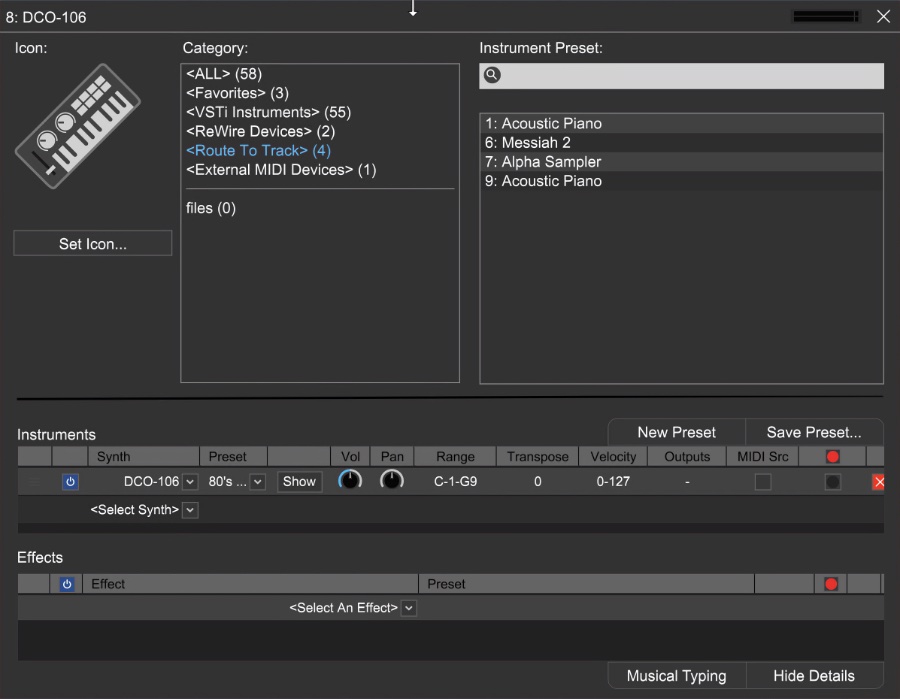Focus the Instrument Preset search field
Viewport: 900px width, 699px height.
681,76
